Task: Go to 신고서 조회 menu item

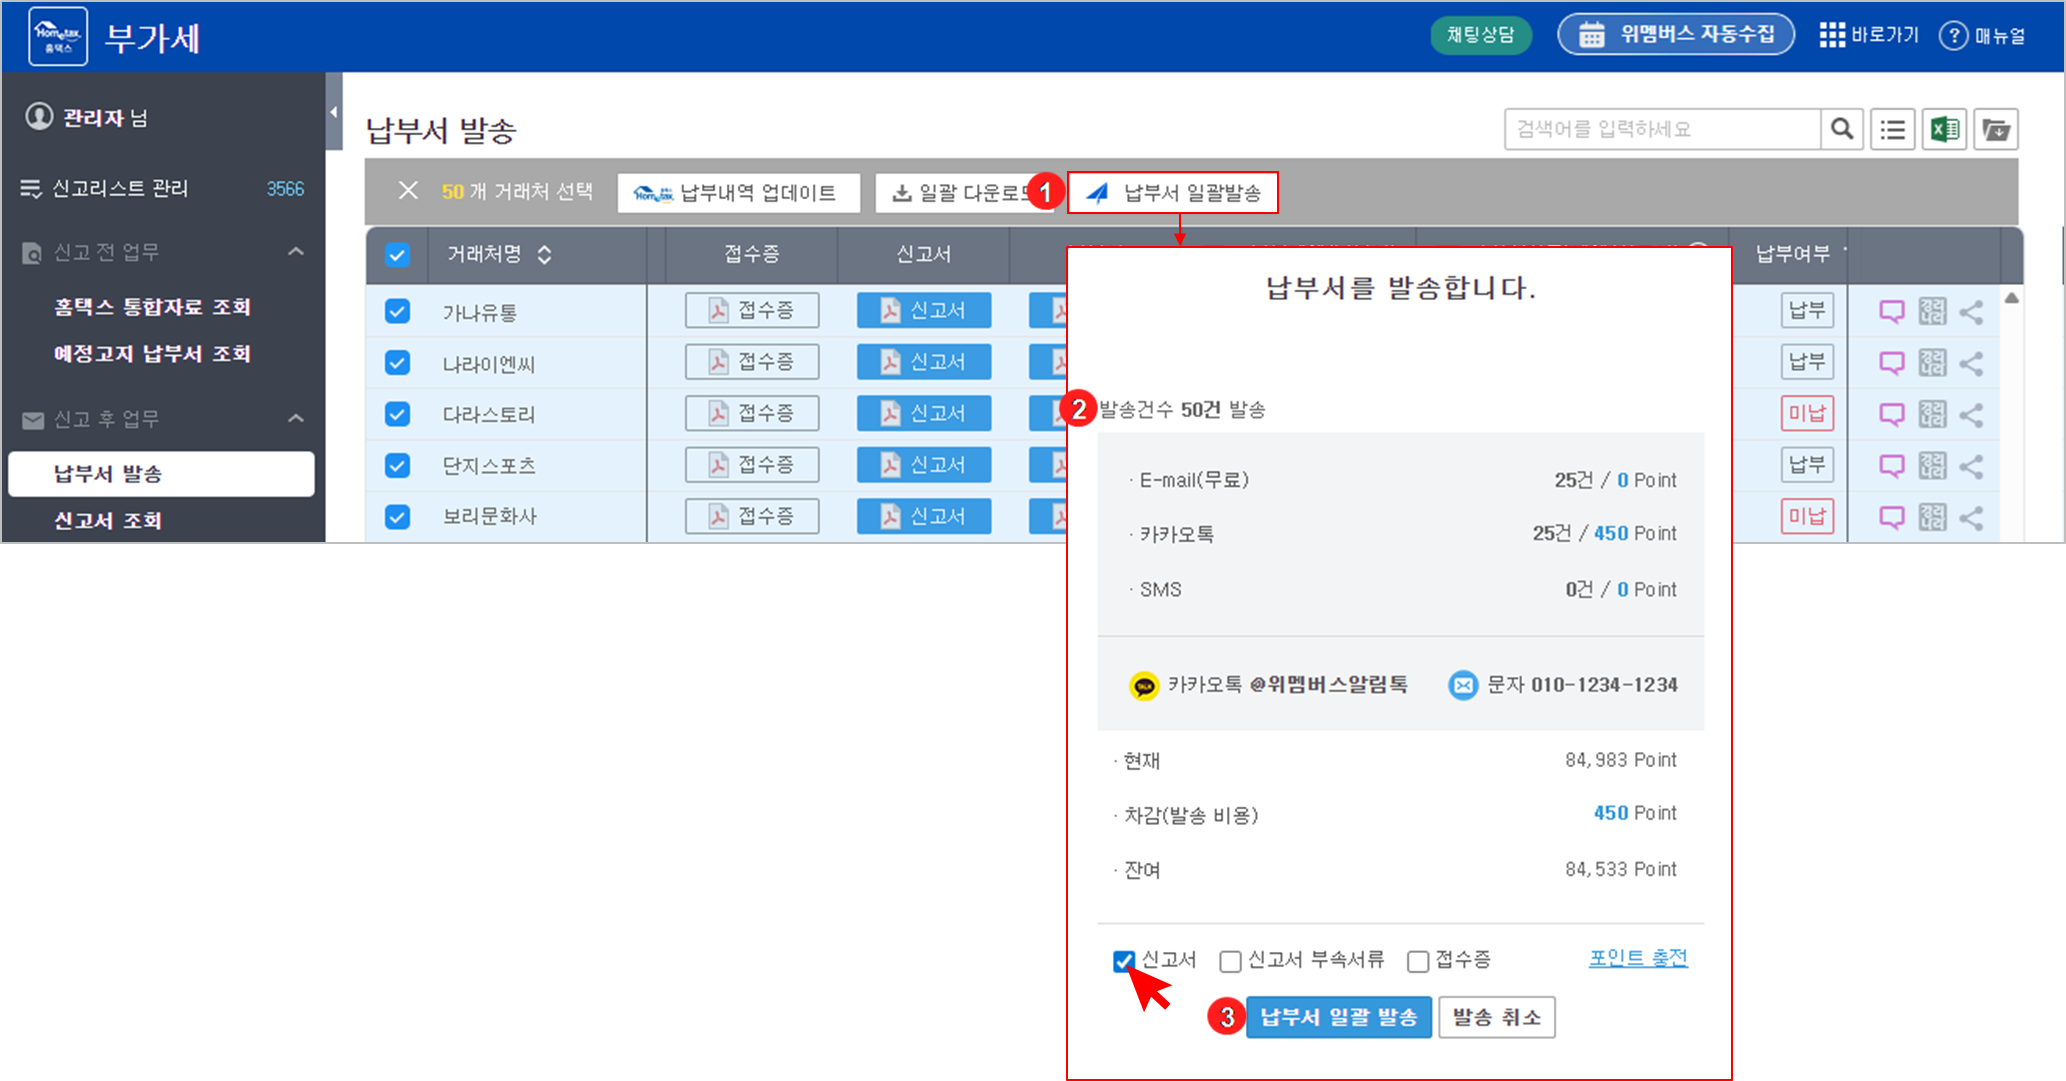Action: coord(108,520)
